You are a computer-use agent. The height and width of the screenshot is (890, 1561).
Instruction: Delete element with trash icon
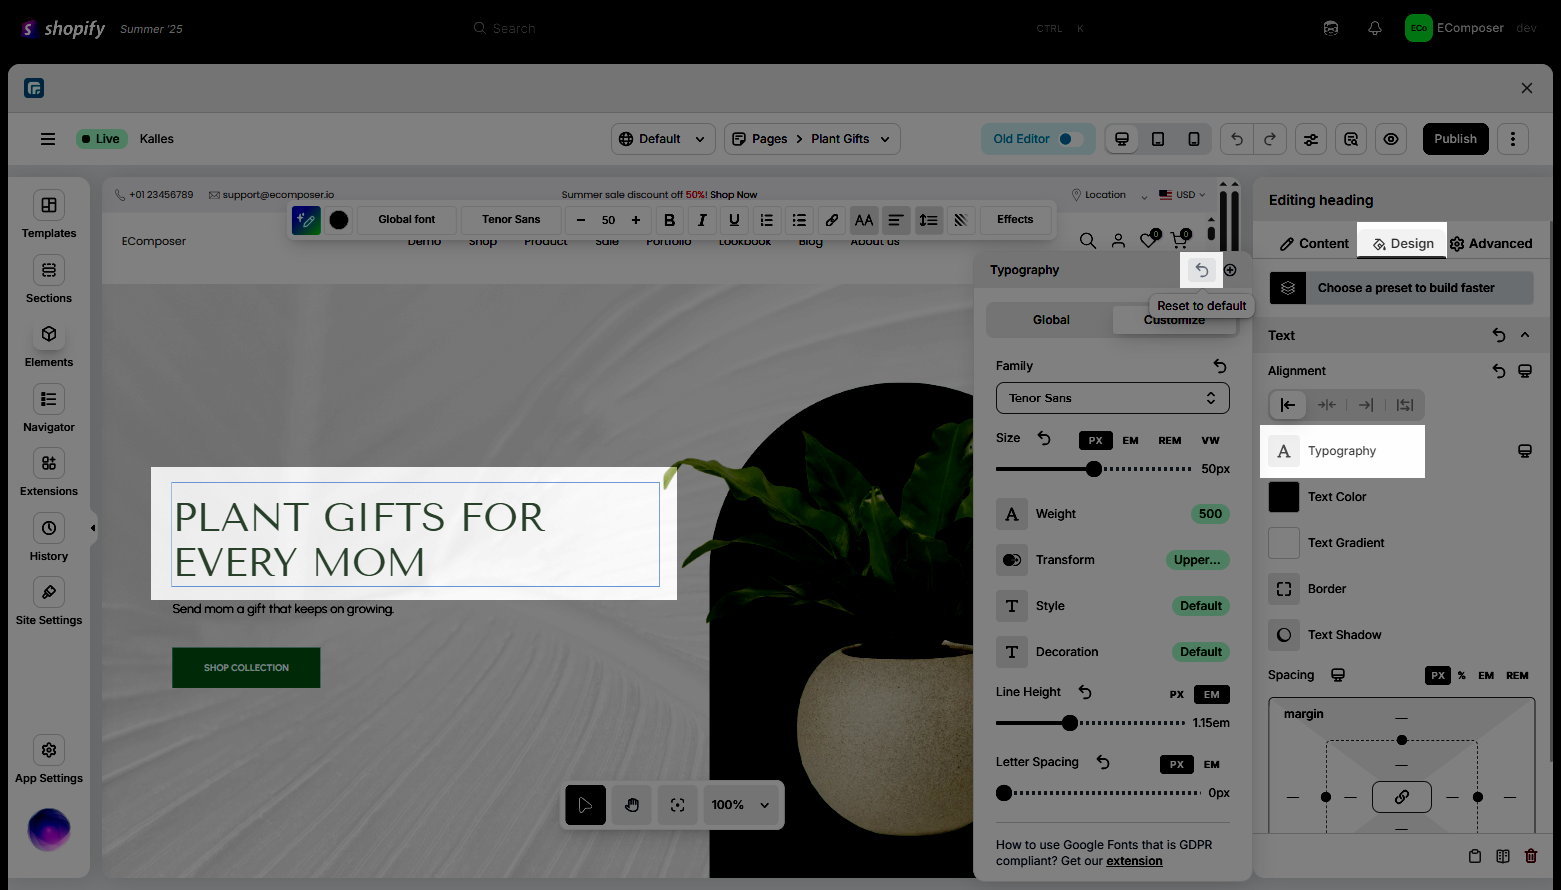click(1531, 856)
